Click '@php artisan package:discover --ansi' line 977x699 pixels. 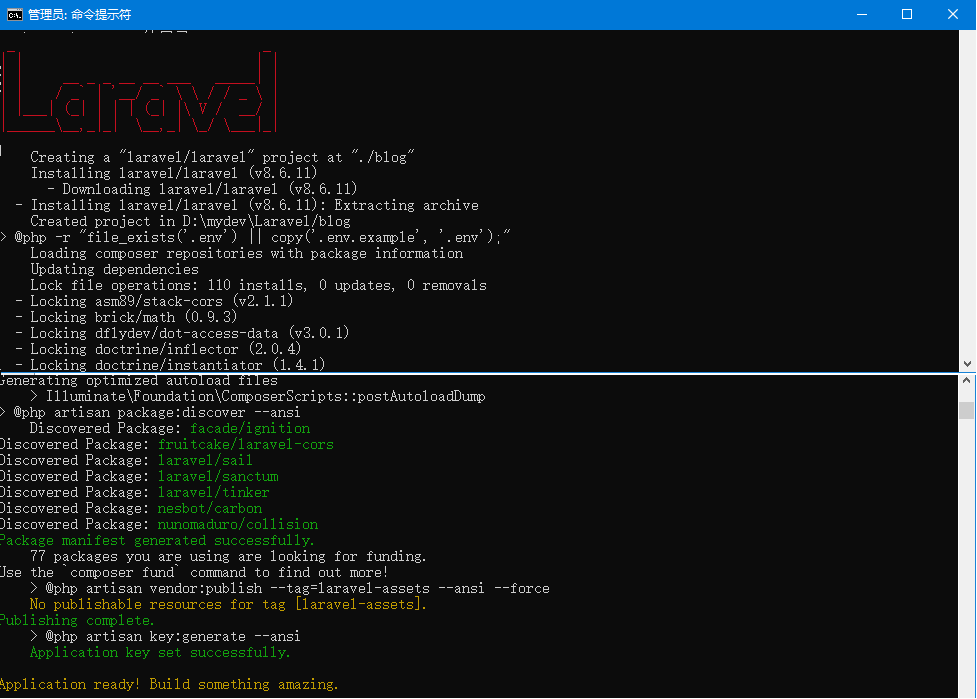pos(150,412)
